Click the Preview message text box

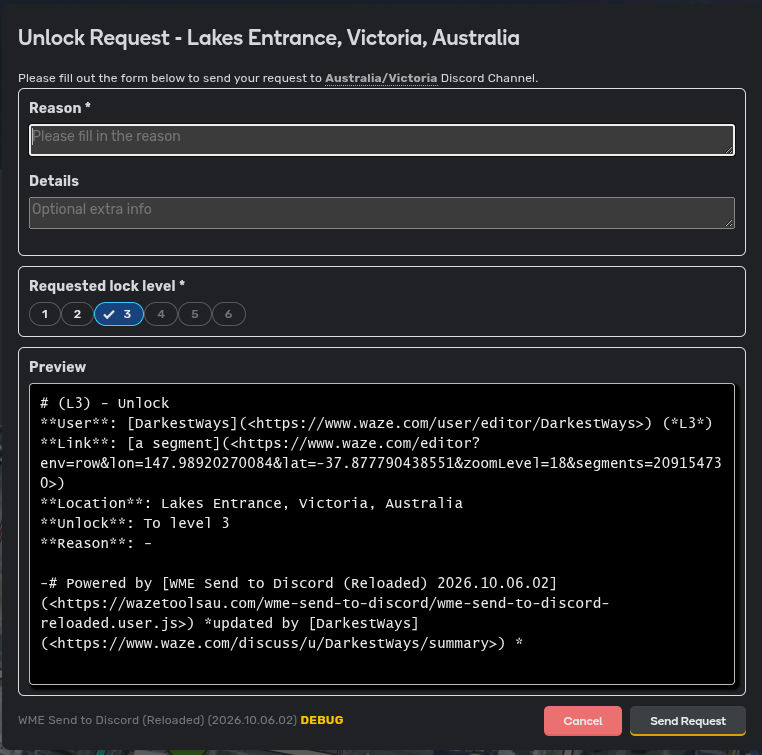381,534
